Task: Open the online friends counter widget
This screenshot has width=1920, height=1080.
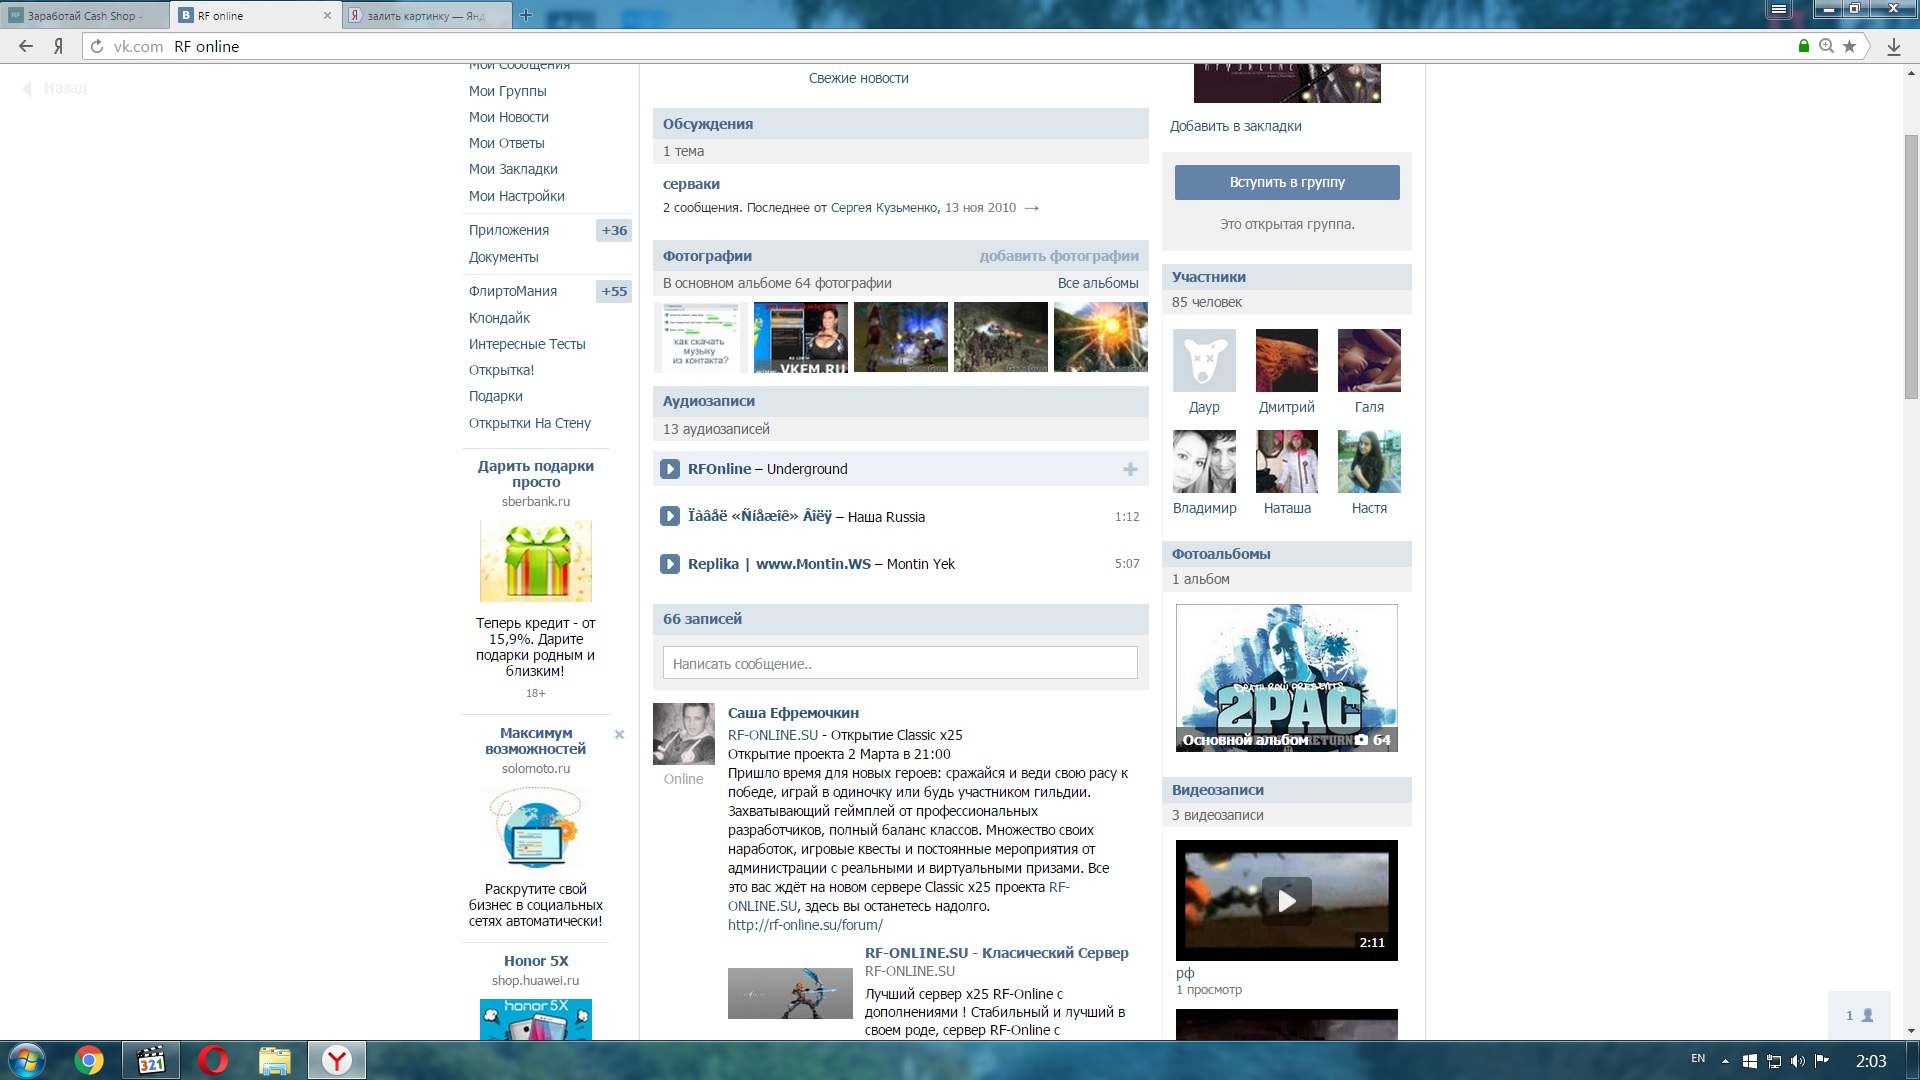Action: 1859,1015
